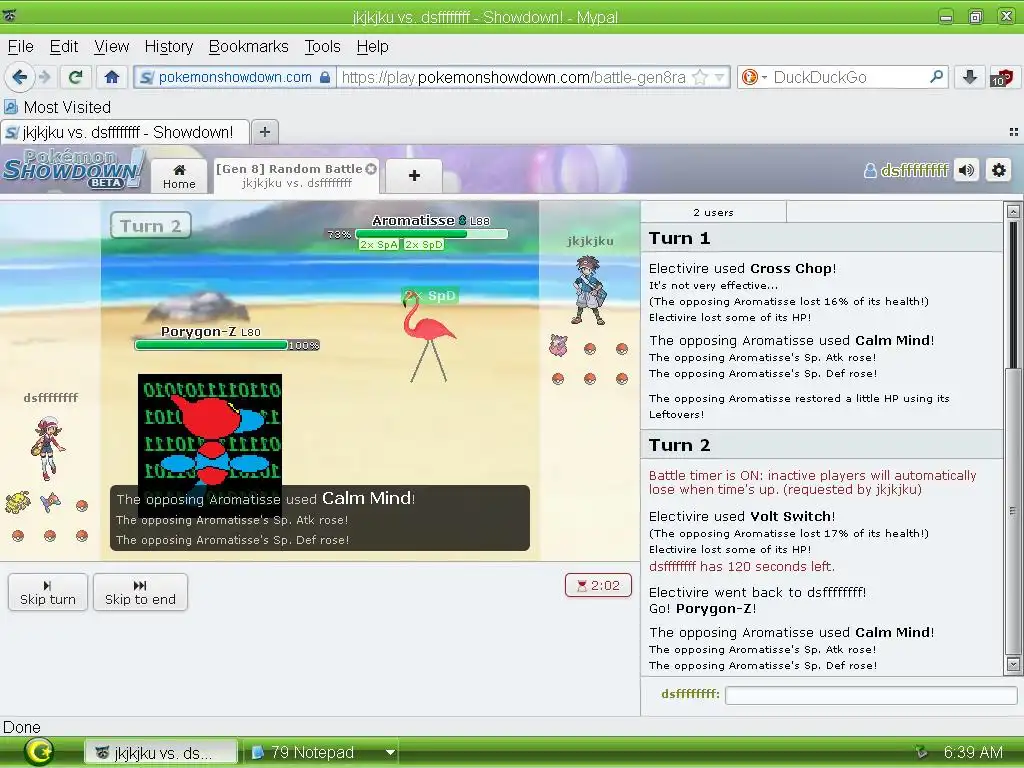Open a new Showdown room with plus
Viewport: 1024px width, 768px height.
click(414, 176)
